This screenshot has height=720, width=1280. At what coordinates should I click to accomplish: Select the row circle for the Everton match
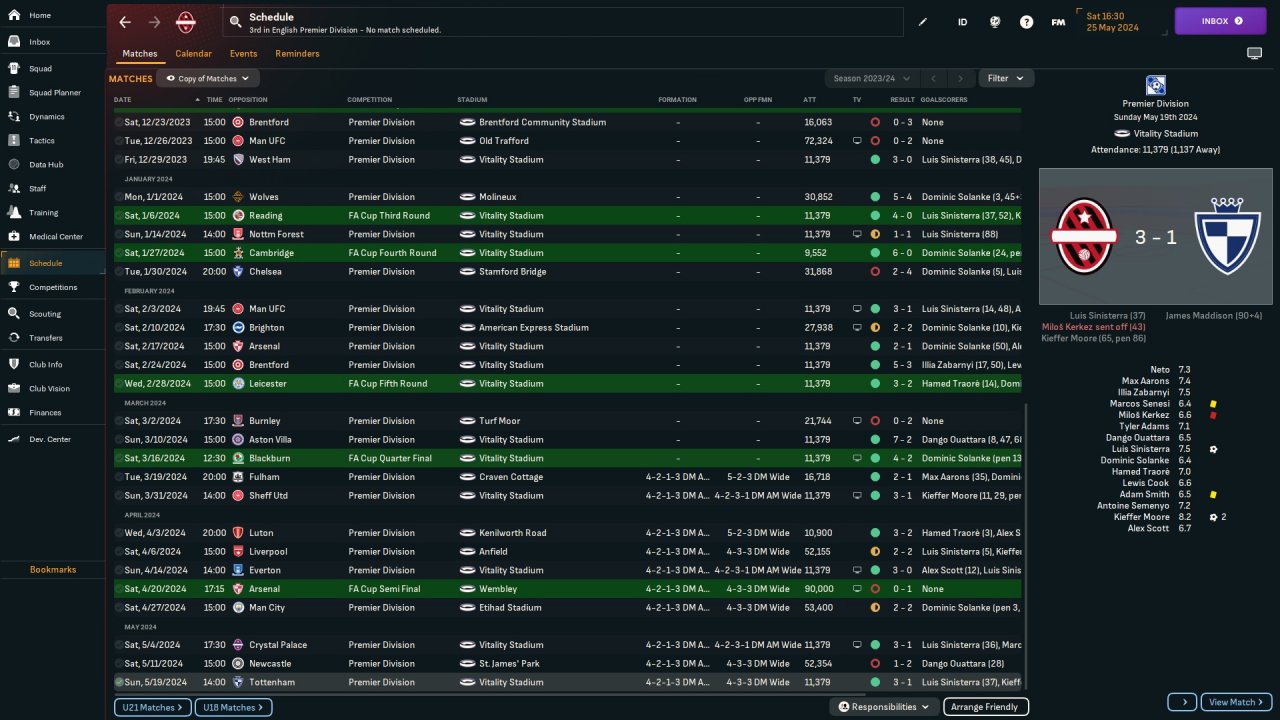[x=119, y=570]
